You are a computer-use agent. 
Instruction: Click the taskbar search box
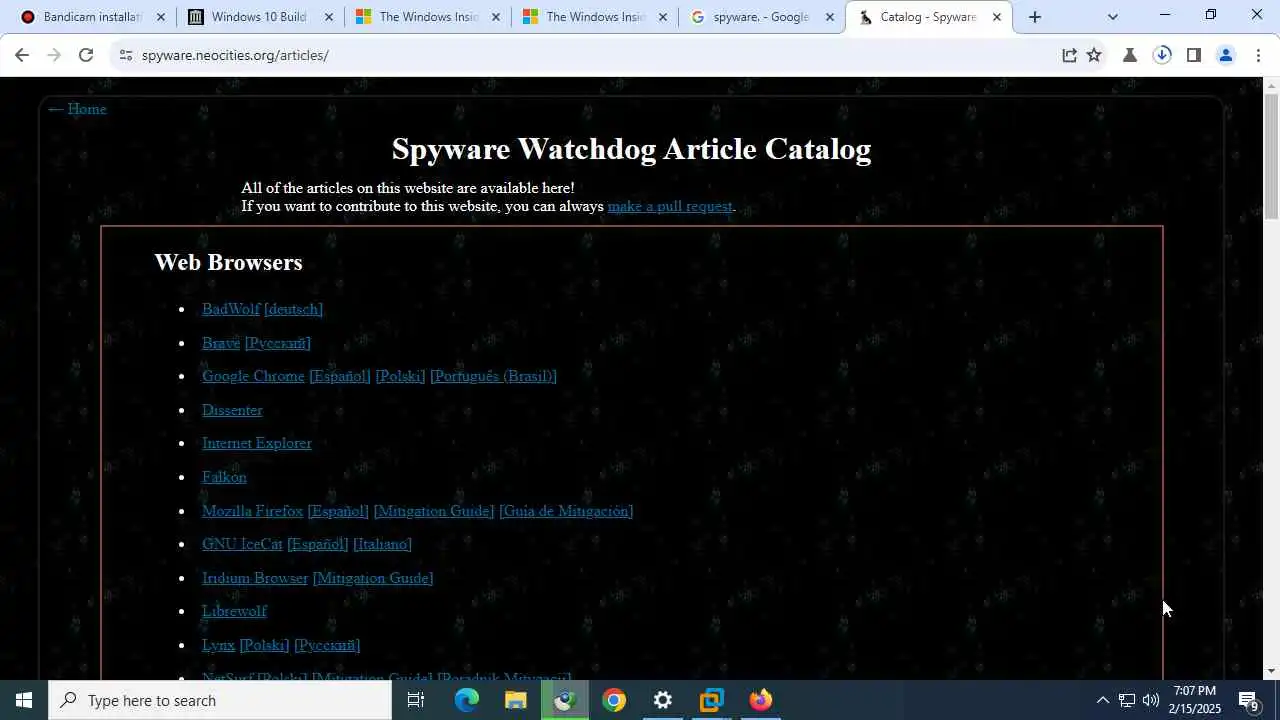tap(220, 700)
